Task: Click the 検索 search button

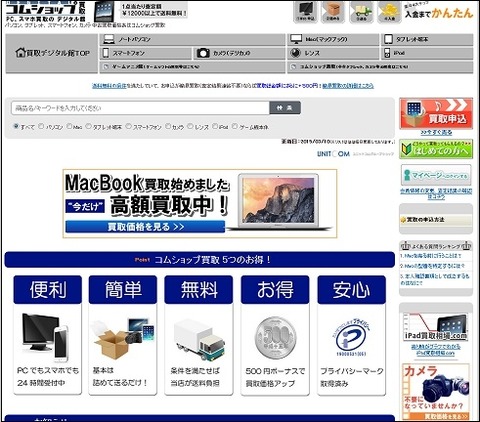Action: click(x=285, y=108)
